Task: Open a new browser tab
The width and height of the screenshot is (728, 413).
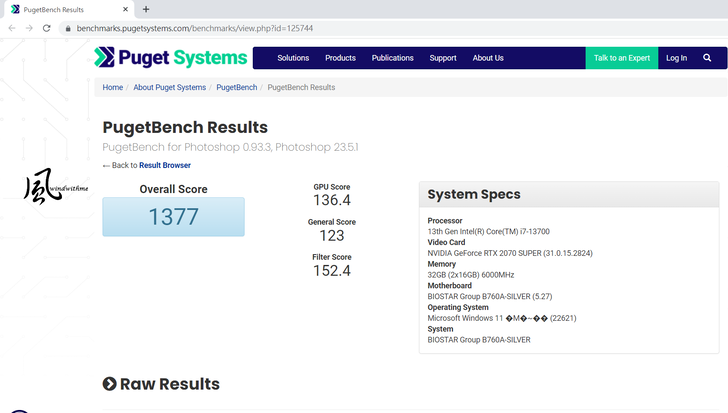Action: pyautogui.click(x=147, y=9)
